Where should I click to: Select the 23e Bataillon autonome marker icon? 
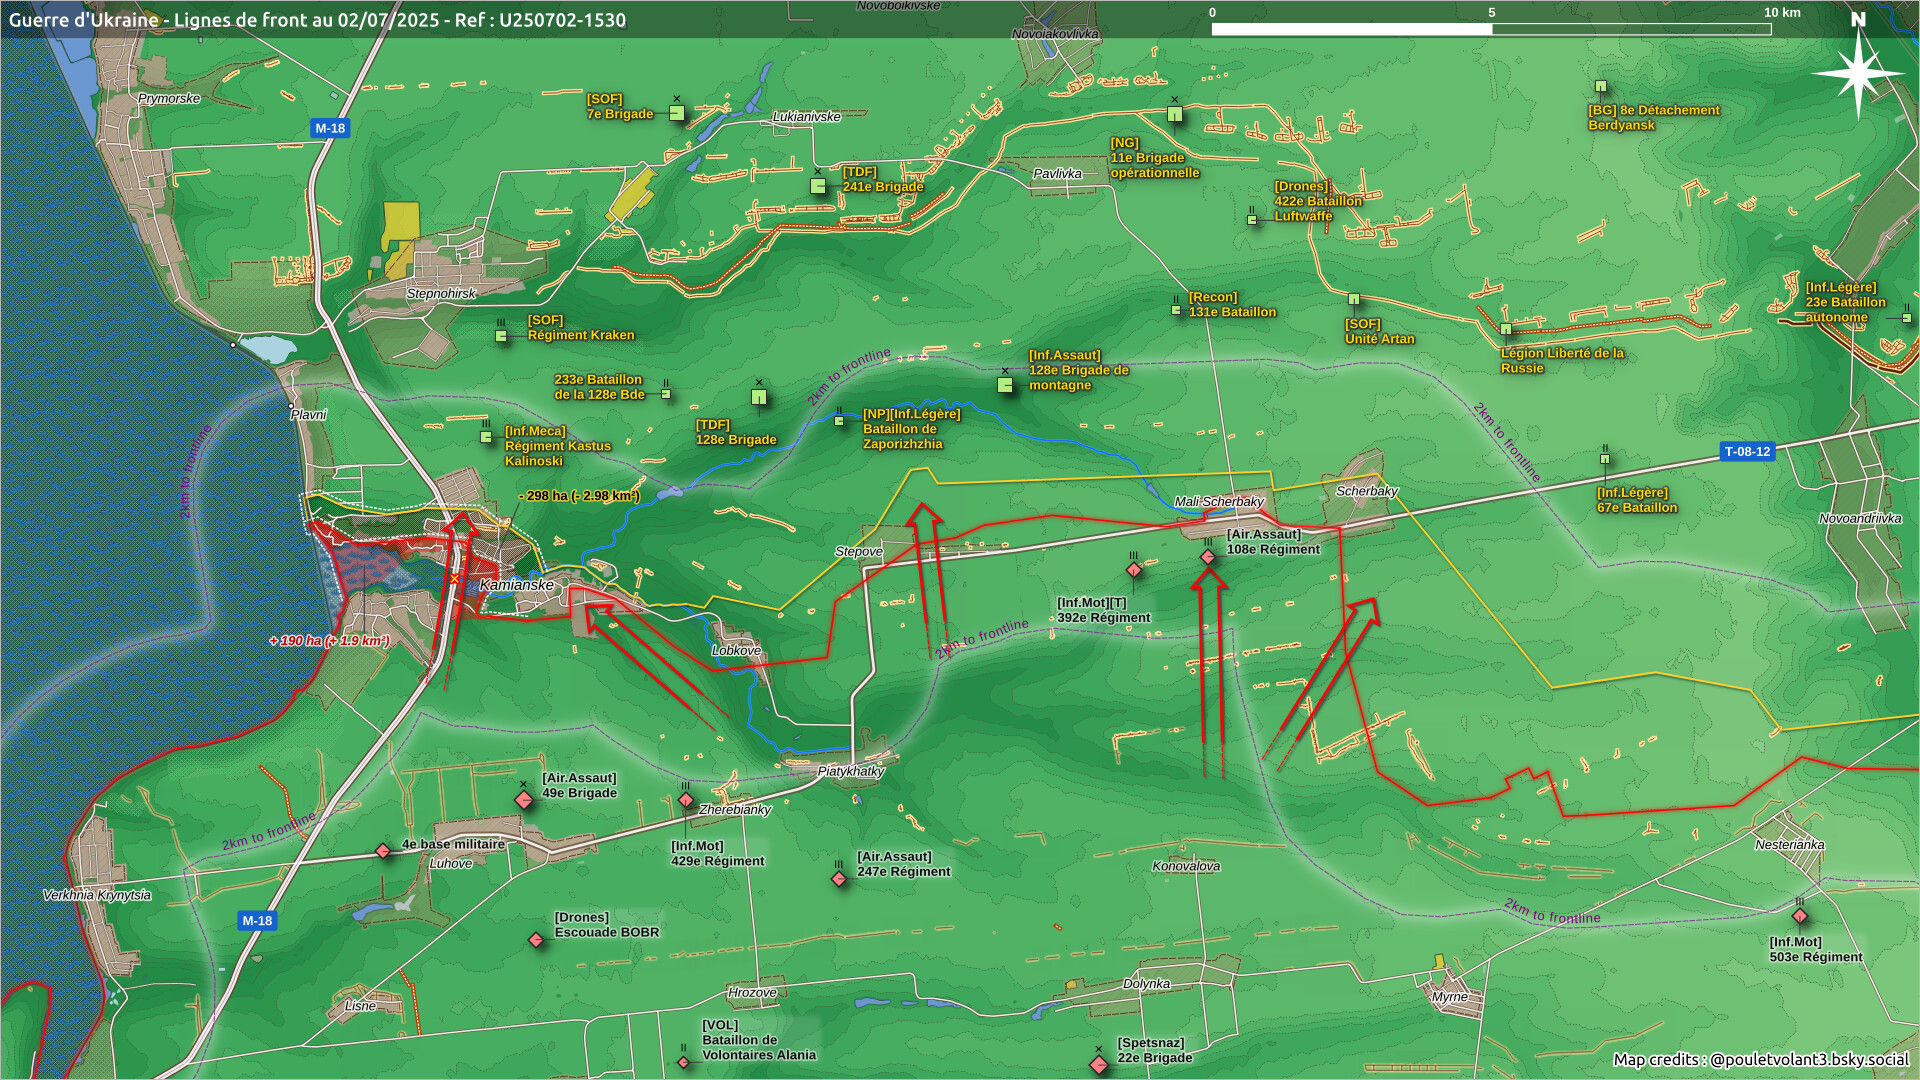click(x=1907, y=318)
